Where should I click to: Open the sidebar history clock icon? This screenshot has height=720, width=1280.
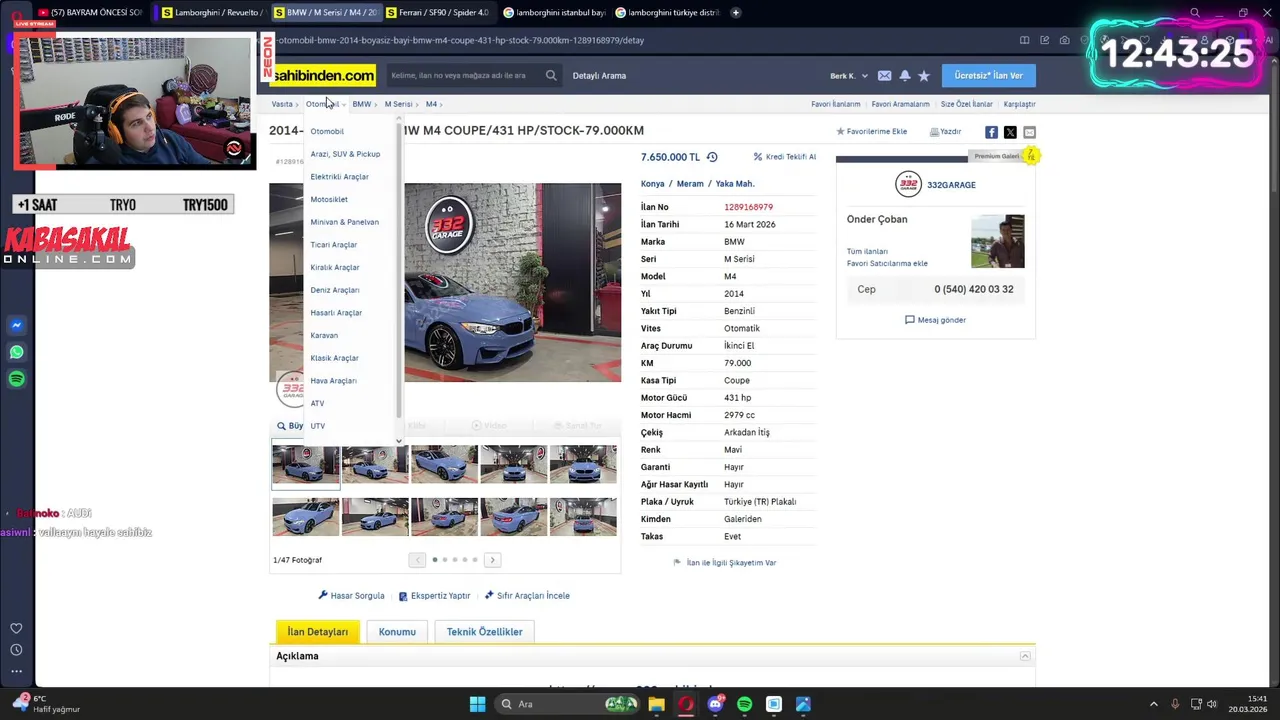16,650
